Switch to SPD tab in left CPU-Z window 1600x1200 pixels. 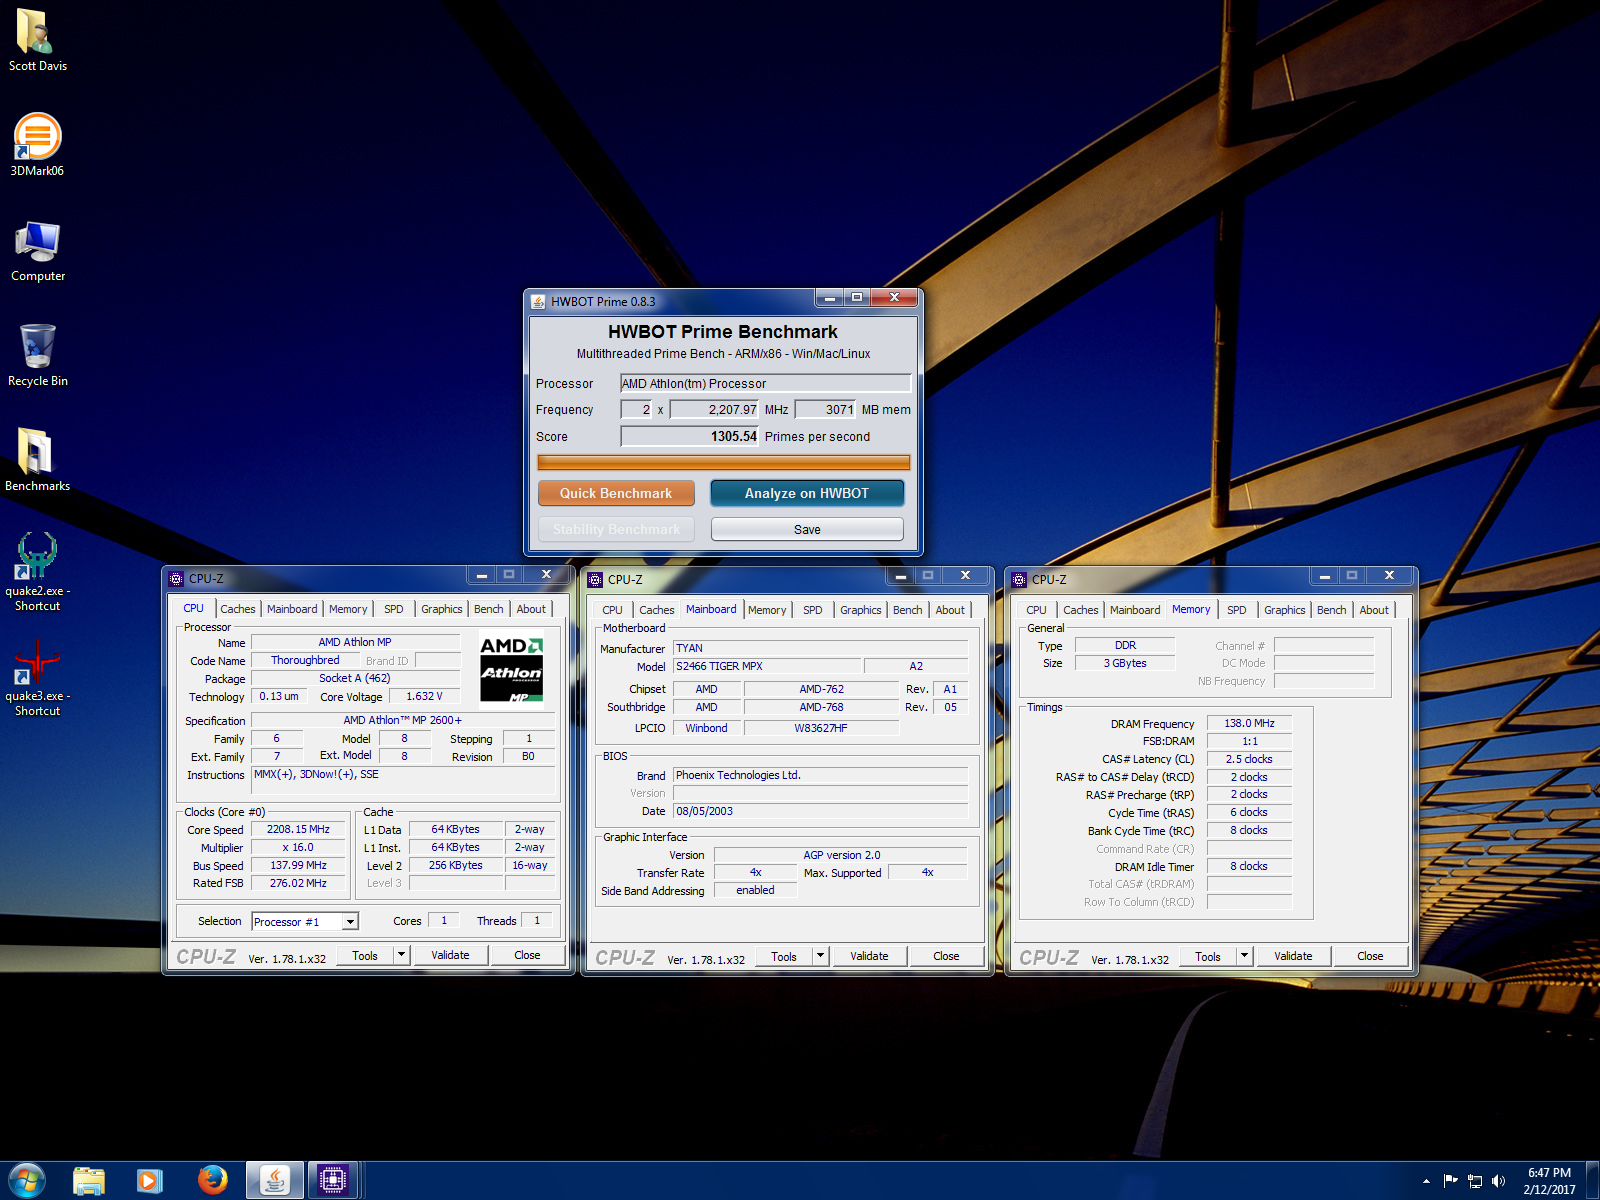[394, 609]
